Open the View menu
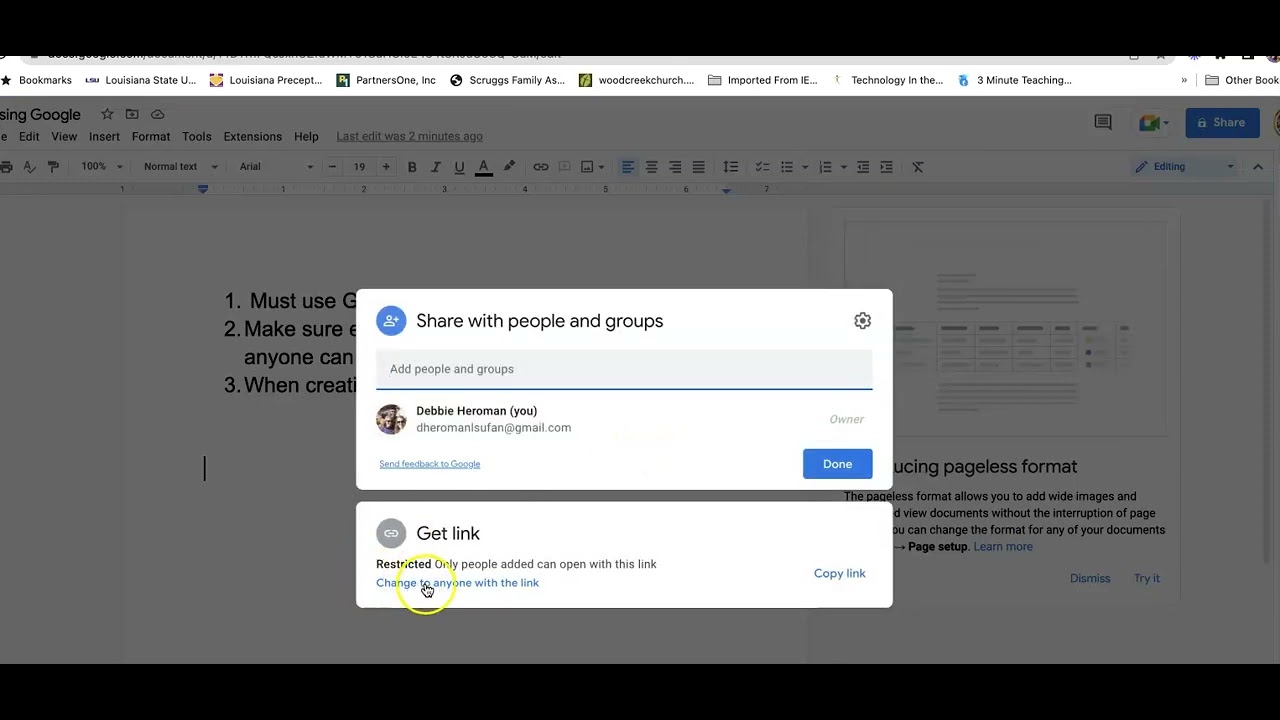The height and width of the screenshot is (720, 1280). point(64,137)
